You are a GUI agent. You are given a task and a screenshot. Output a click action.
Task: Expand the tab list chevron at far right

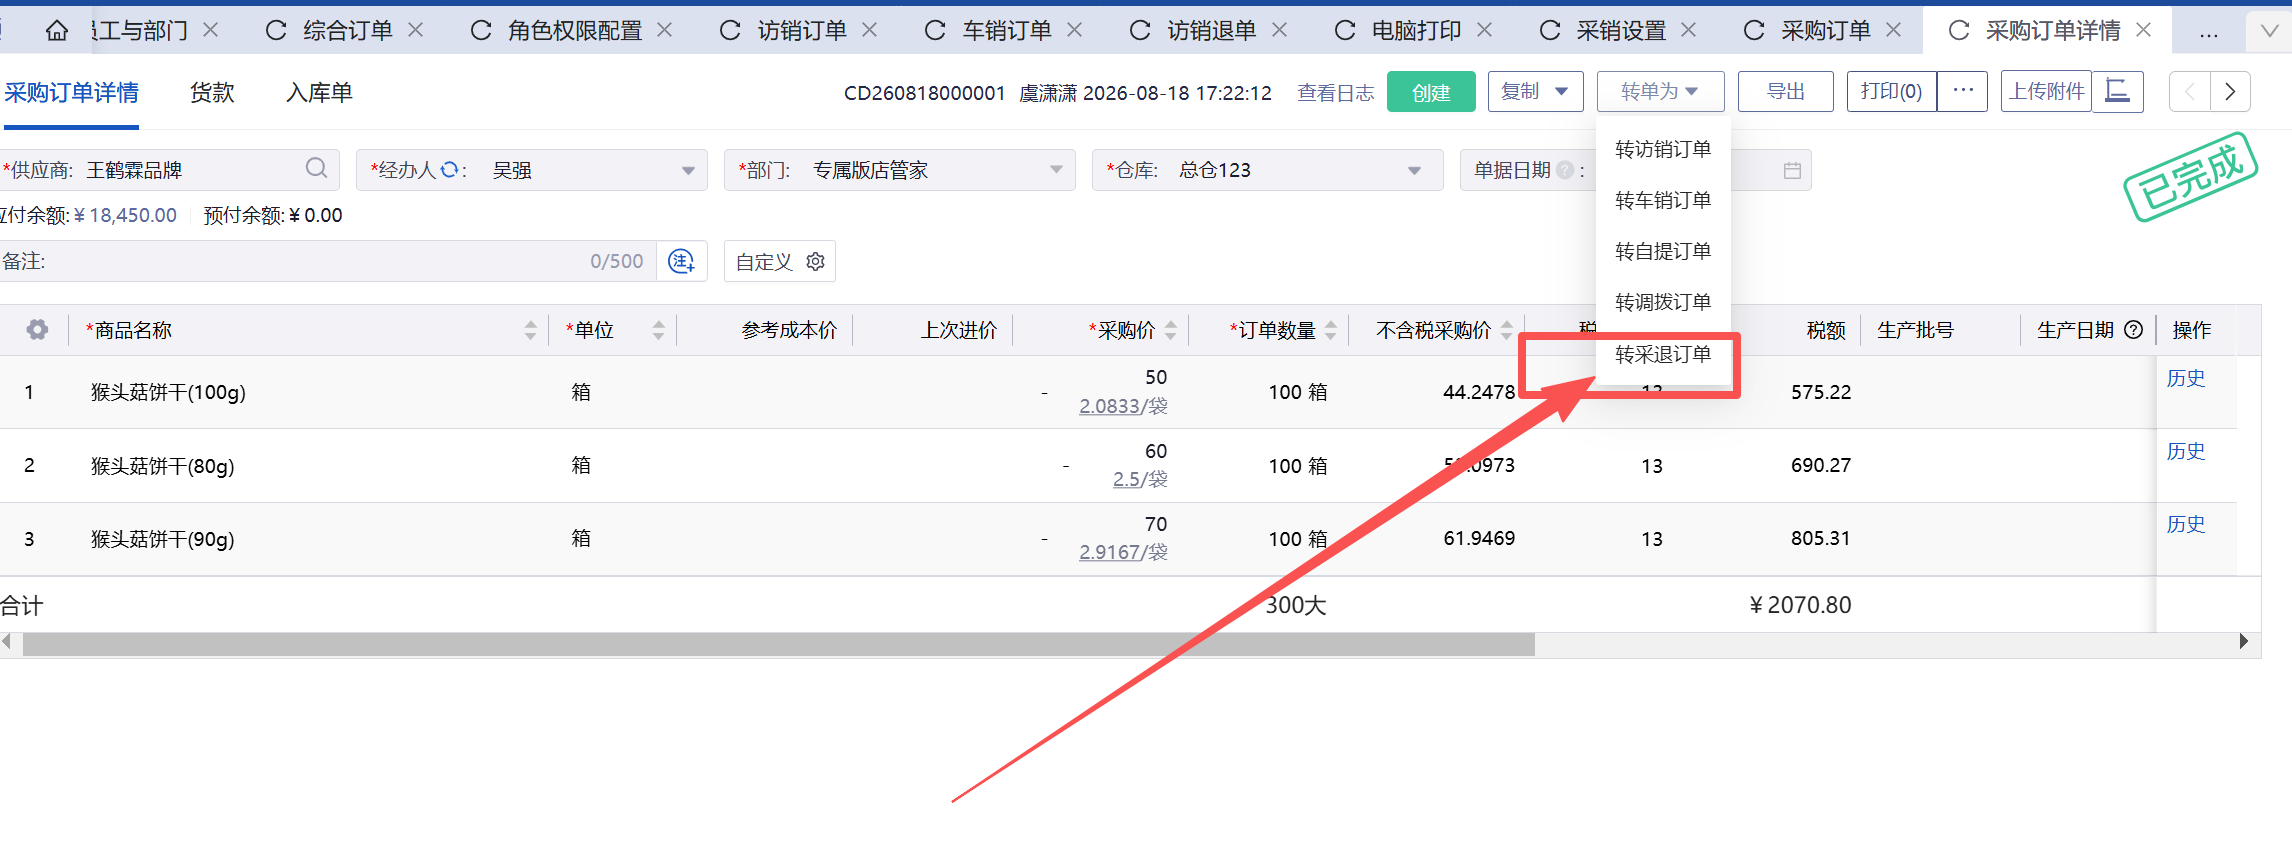coord(2269,31)
